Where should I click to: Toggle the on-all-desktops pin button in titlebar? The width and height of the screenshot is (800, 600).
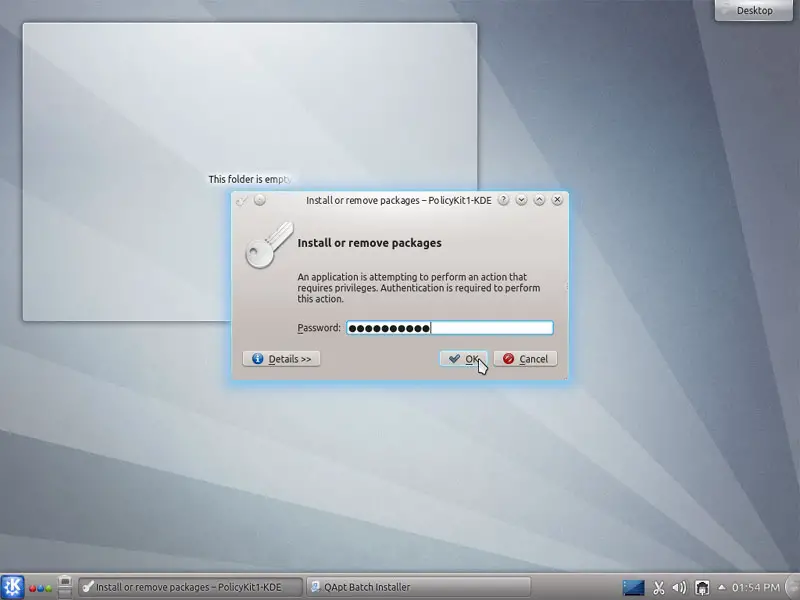pos(260,200)
